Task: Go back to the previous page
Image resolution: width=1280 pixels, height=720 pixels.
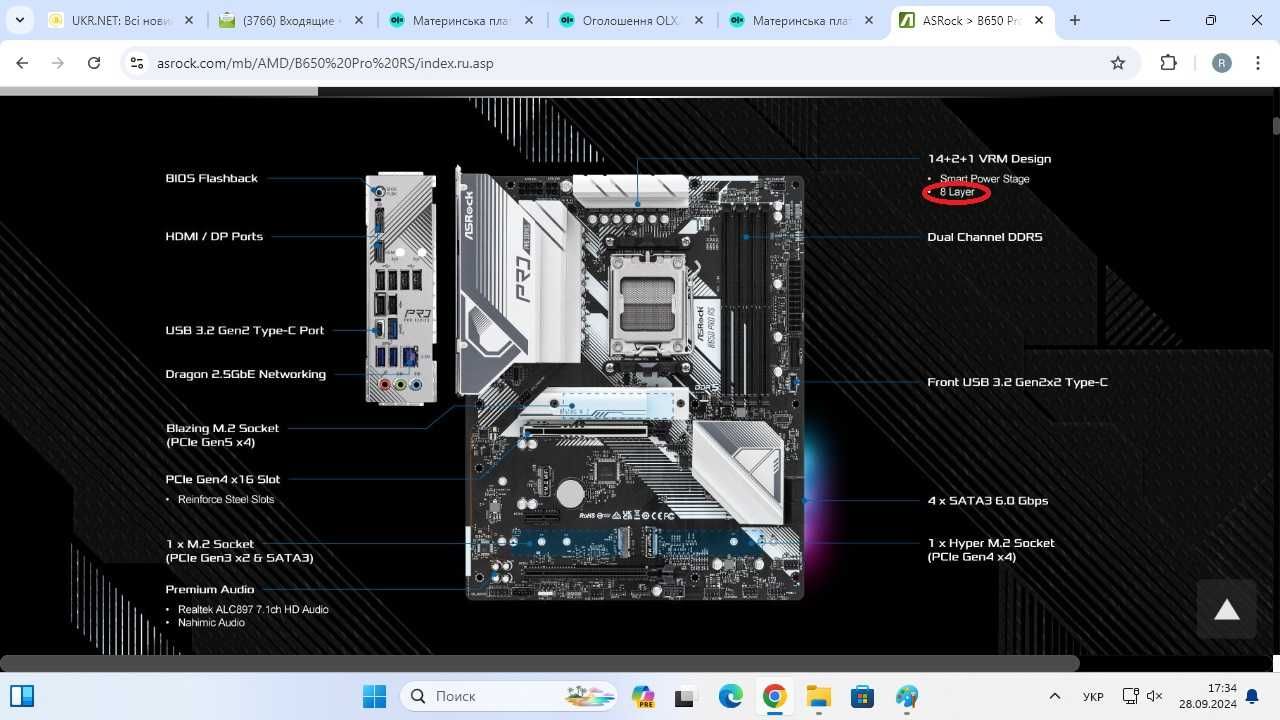Action: tap(22, 63)
